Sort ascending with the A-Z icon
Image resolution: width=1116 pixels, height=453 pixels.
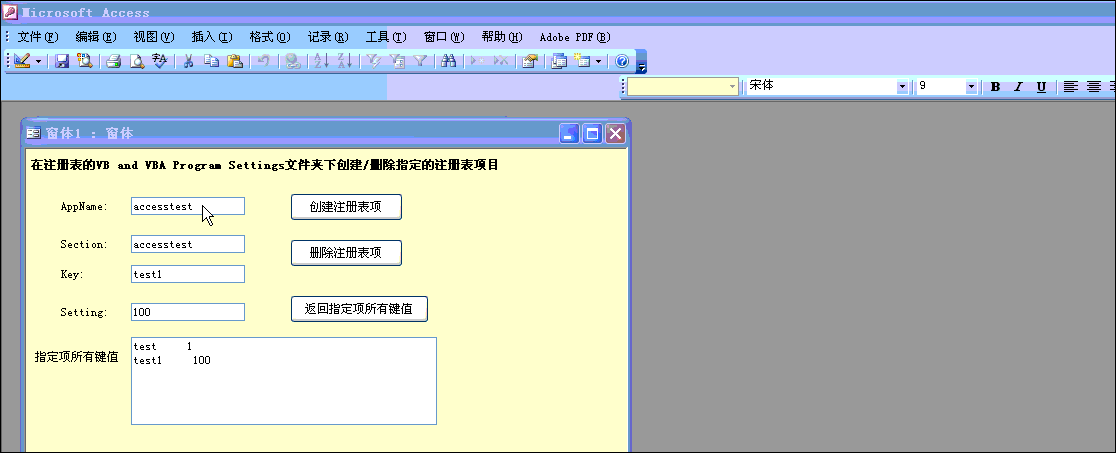click(322, 61)
